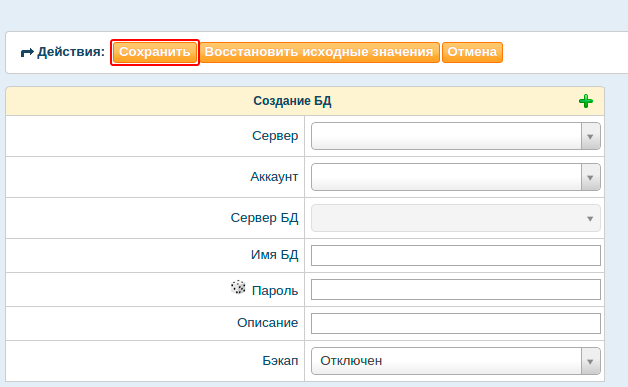The height and width of the screenshot is (387, 628).
Task: Click the Сервер dropdown arrow
Action: pyautogui.click(x=590, y=137)
